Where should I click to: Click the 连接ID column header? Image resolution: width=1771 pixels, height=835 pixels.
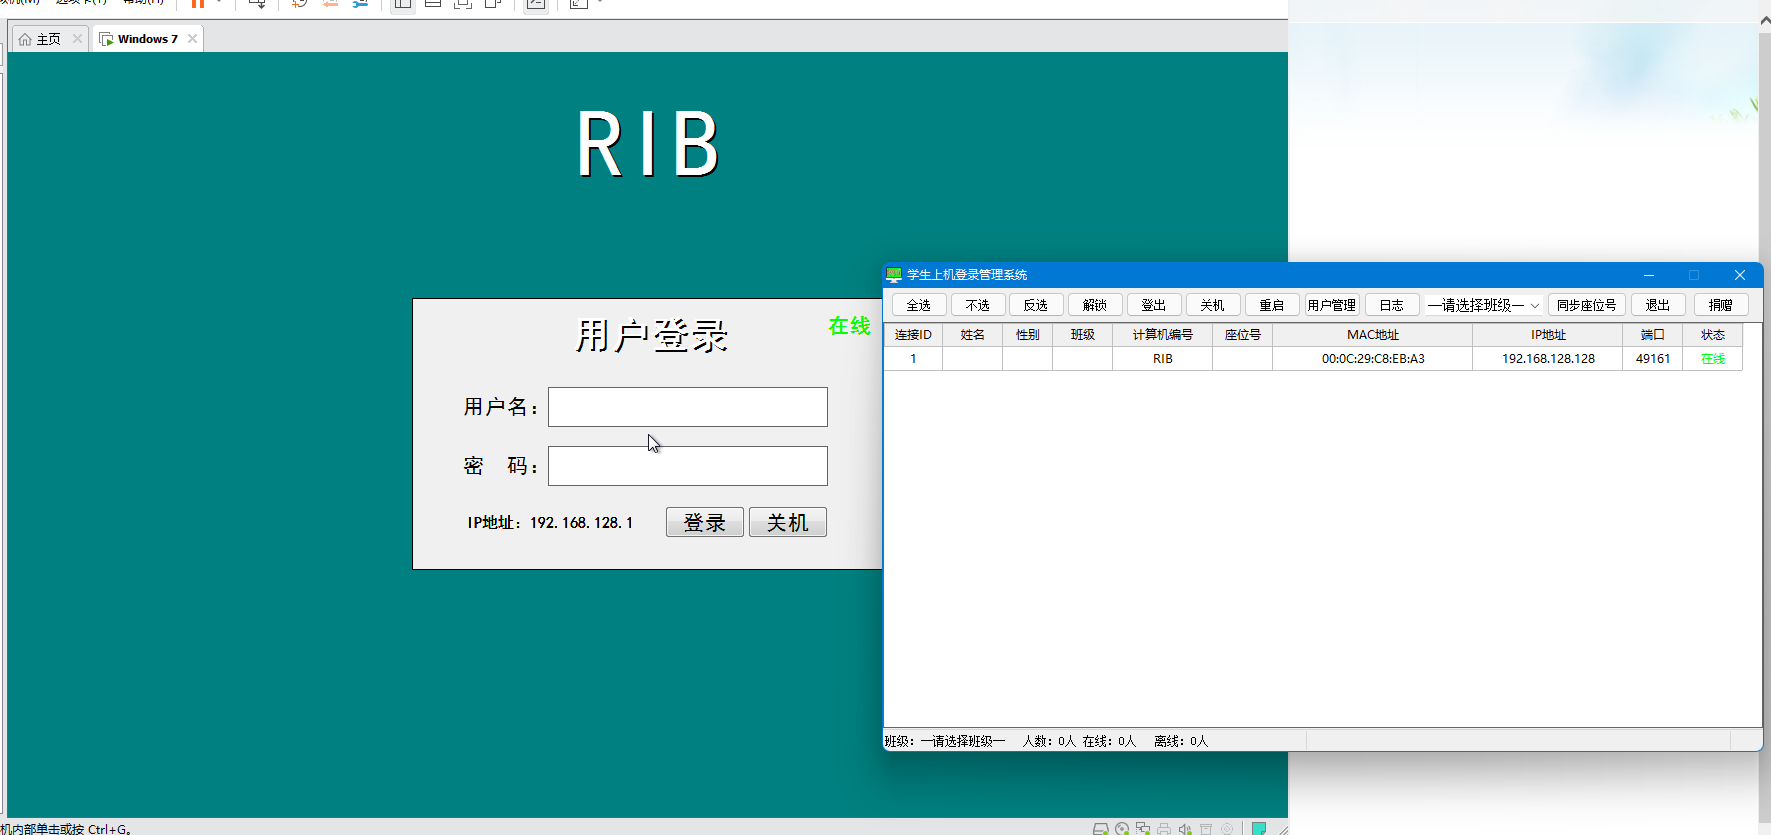point(913,335)
